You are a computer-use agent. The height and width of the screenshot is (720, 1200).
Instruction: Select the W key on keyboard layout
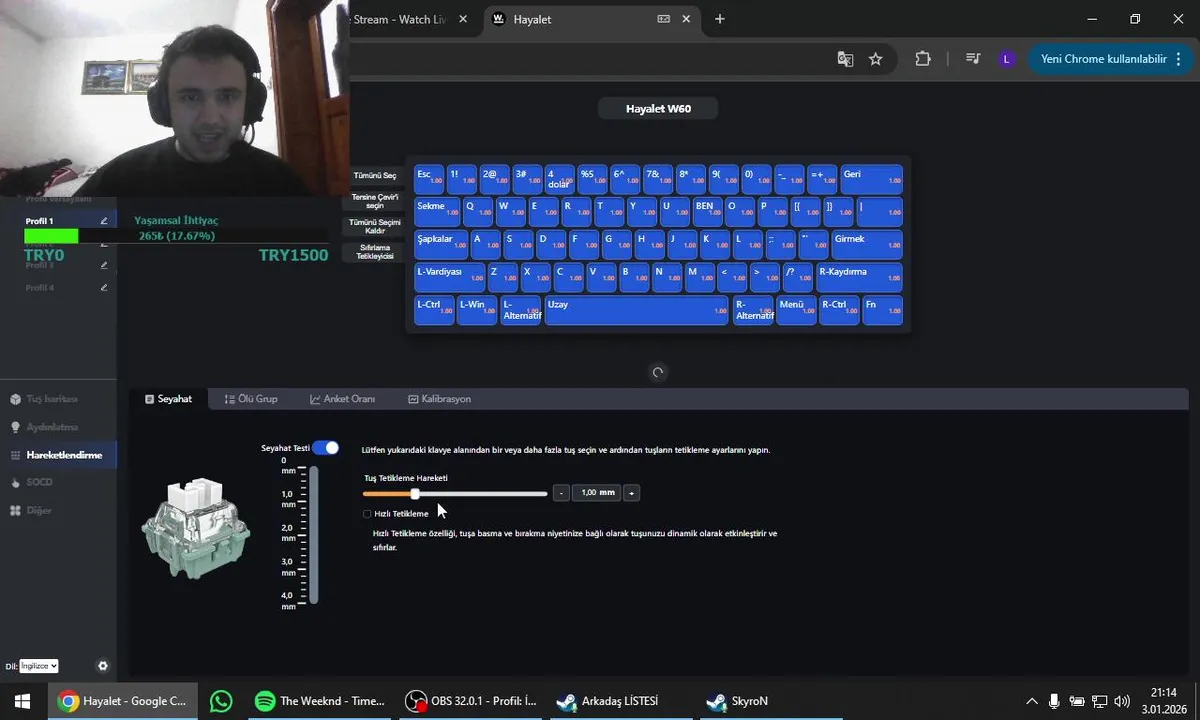pyautogui.click(x=510, y=212)
